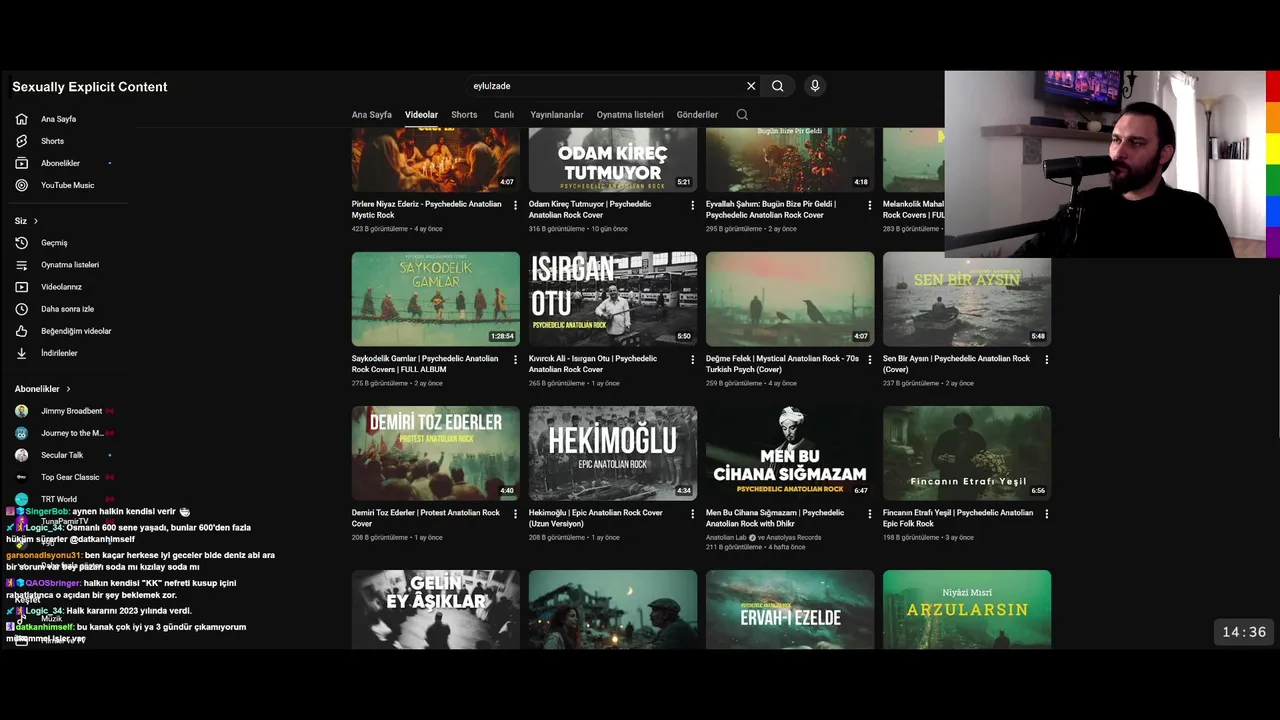The width and height of the screenshot is (1280, 720).
Task: Open options menu for Sen Bir Aysın
Action: click(x=1047, y=360)
